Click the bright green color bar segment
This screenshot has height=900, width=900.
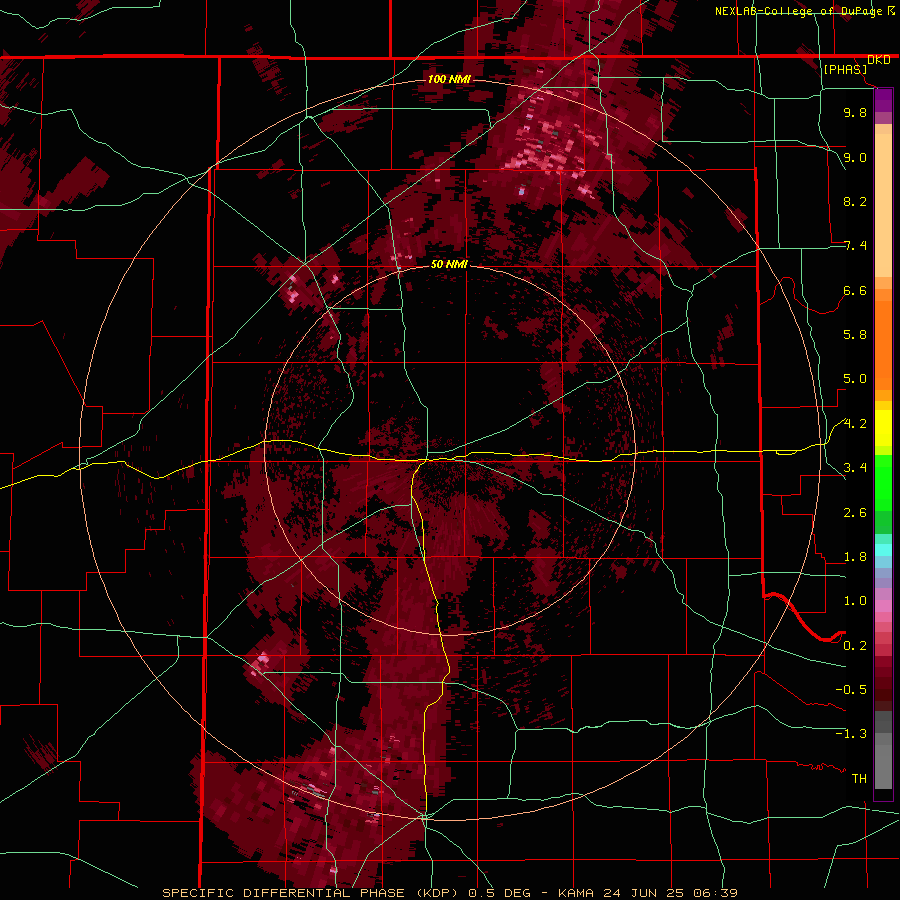[883, 482]
